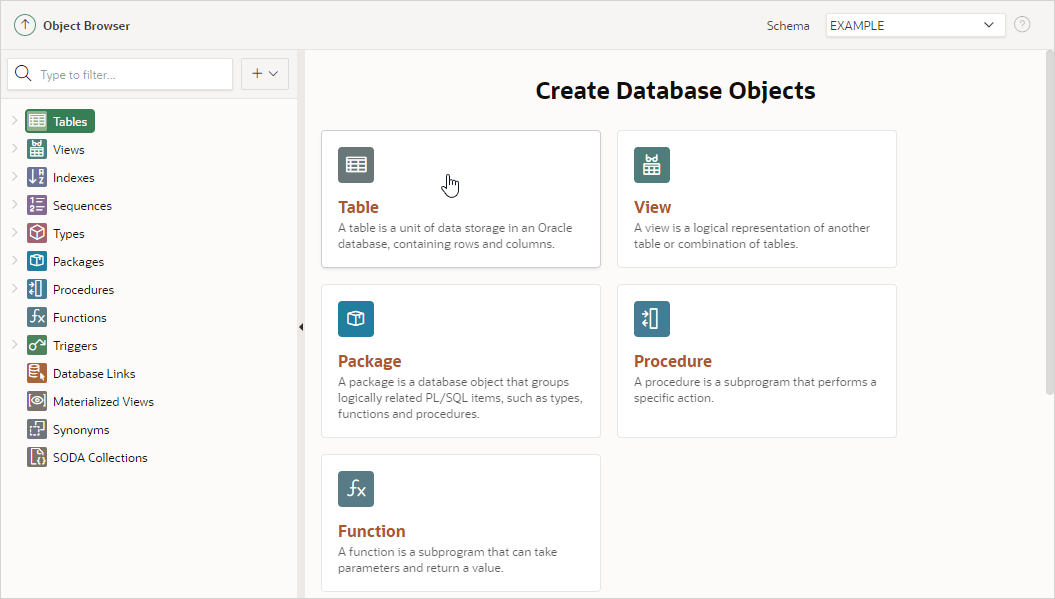Screen dimensions: 1055x599
Task: Open the Create Procedure card
Action: 756,361
